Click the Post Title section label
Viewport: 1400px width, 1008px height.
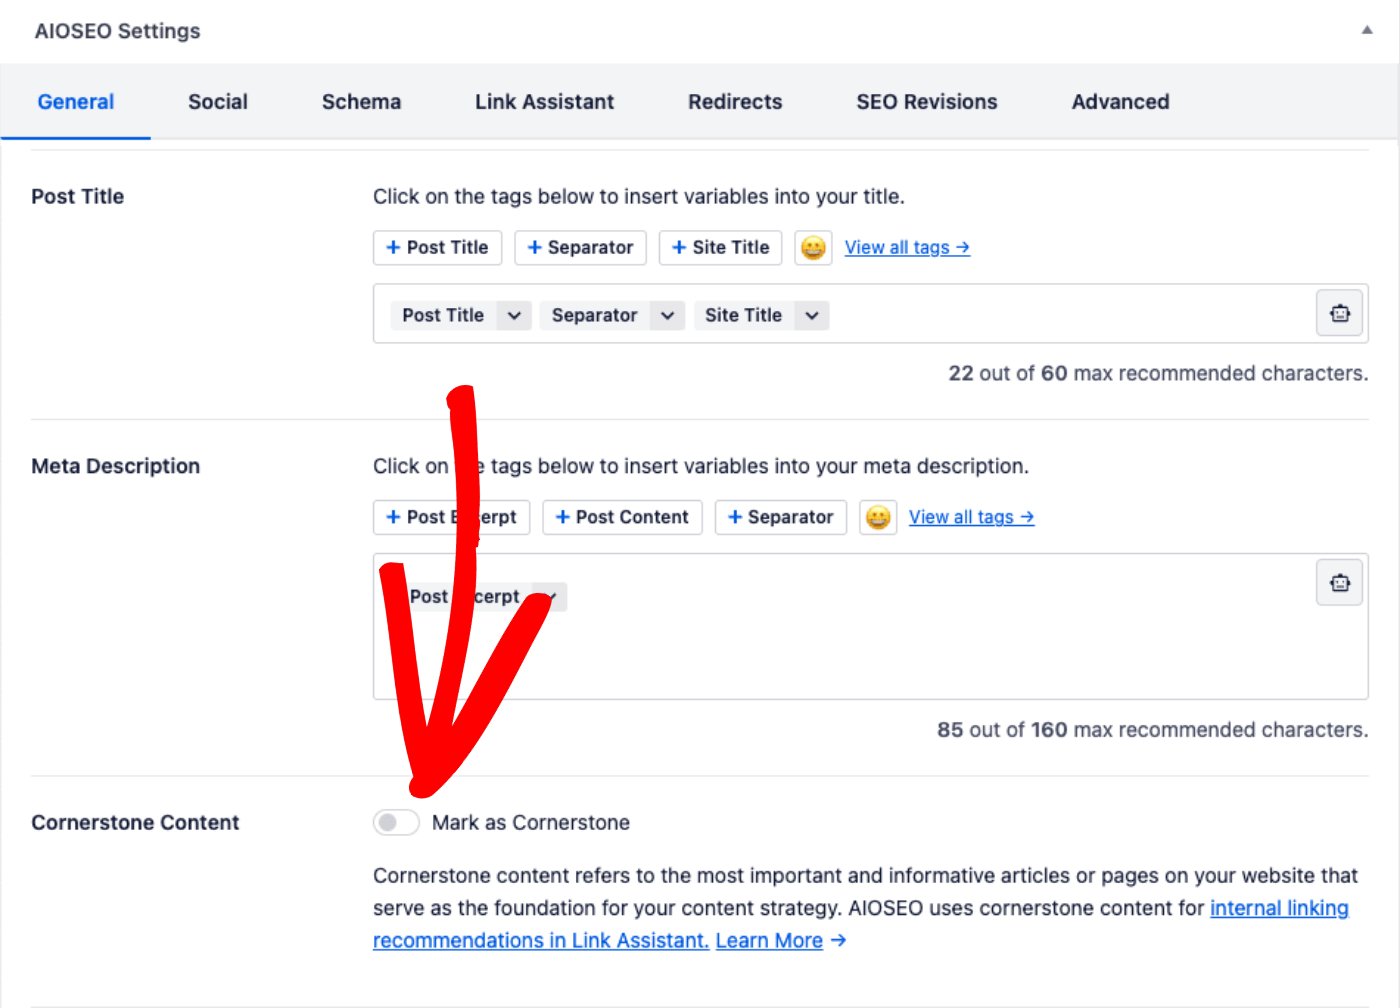(x=77, y=197)
